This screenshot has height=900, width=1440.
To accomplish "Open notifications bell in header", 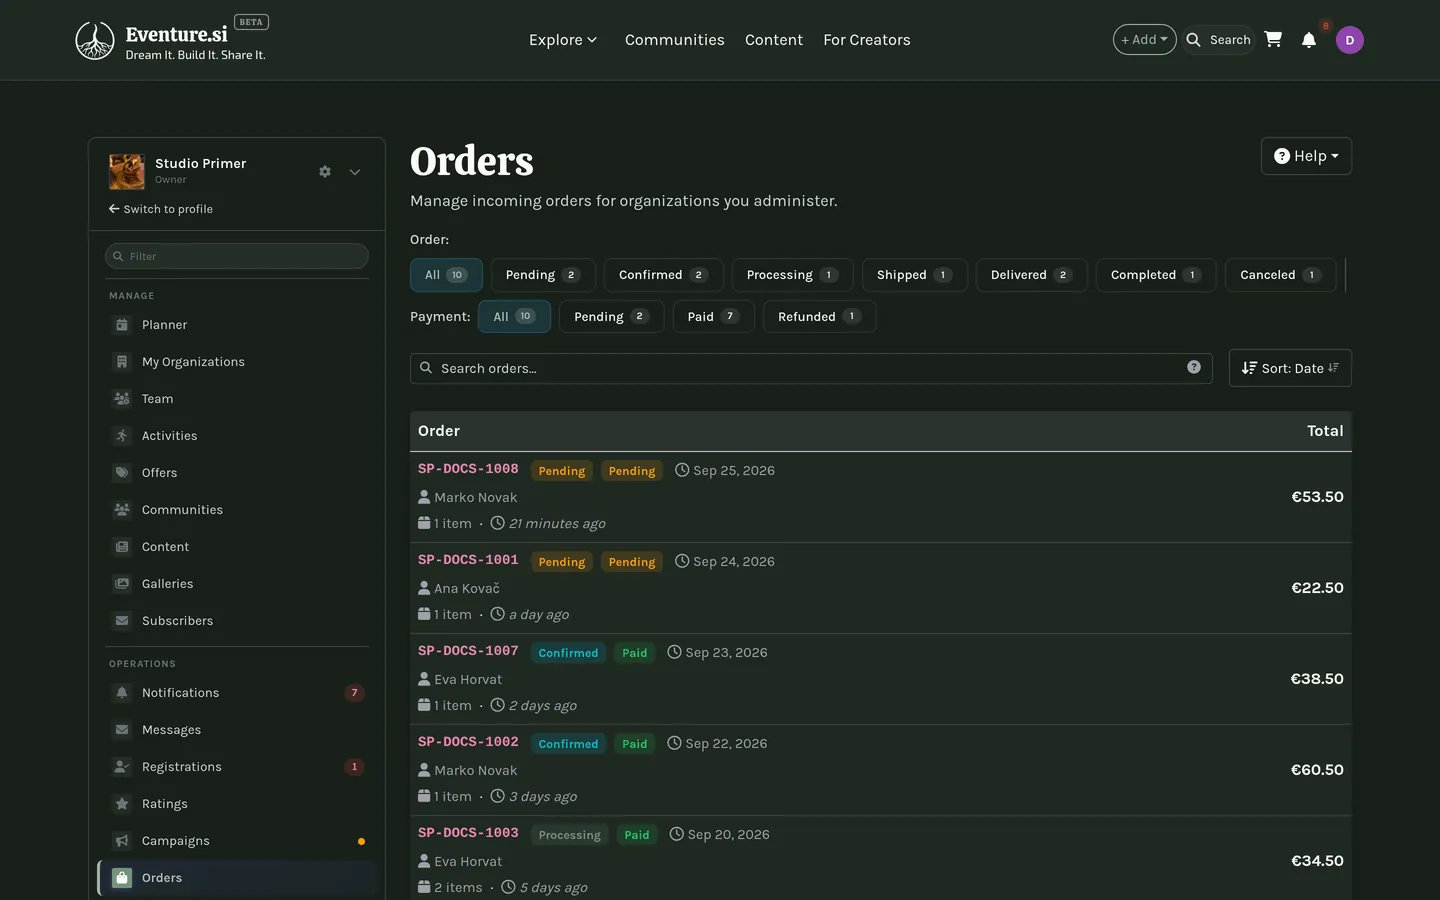I will tap(1308, 40).
